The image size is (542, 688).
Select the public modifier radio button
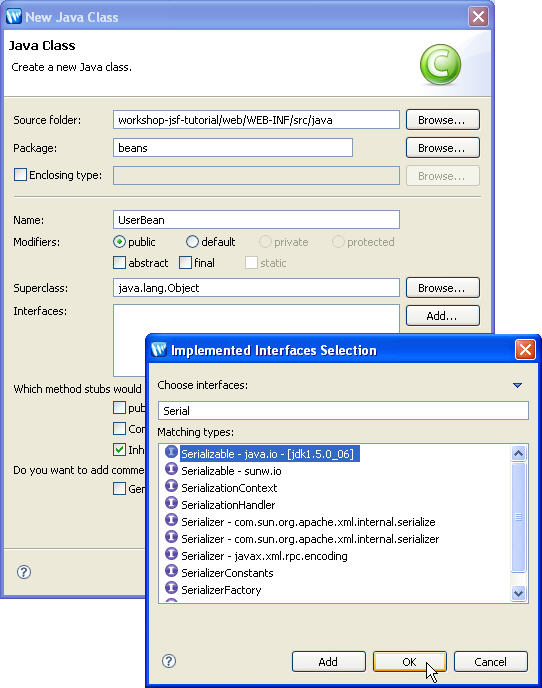[x=119, y=242]
